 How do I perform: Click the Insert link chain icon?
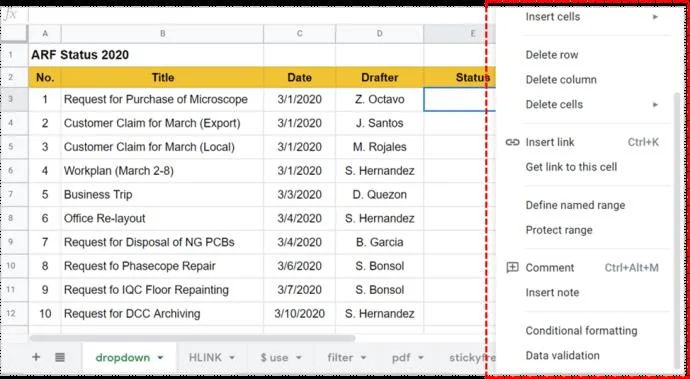[512, 142]
